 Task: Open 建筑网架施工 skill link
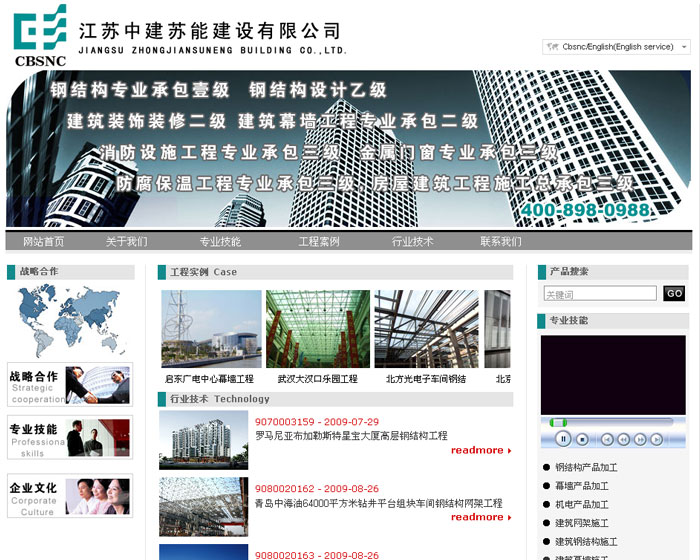(x=581, y=523)
